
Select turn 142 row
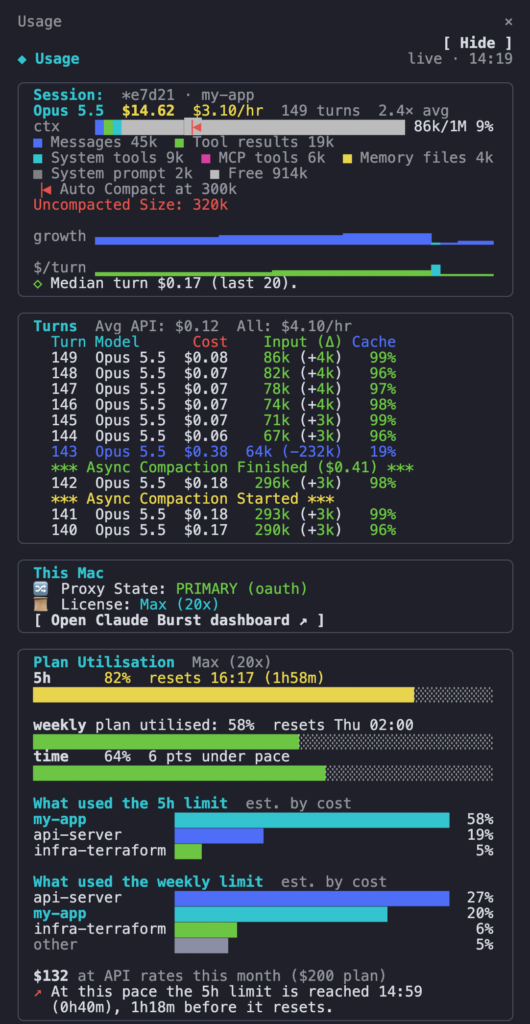[x=224, y=483]
